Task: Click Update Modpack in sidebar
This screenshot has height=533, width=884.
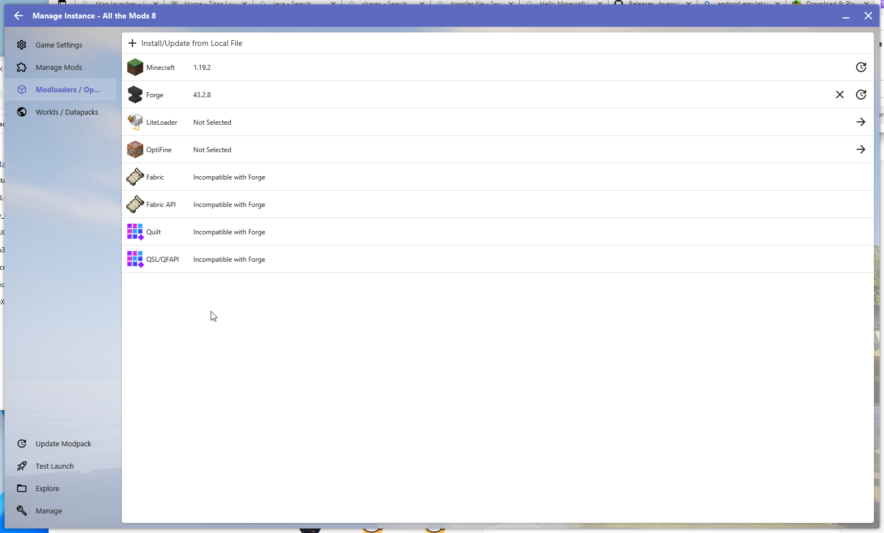Action: (63, 444)
